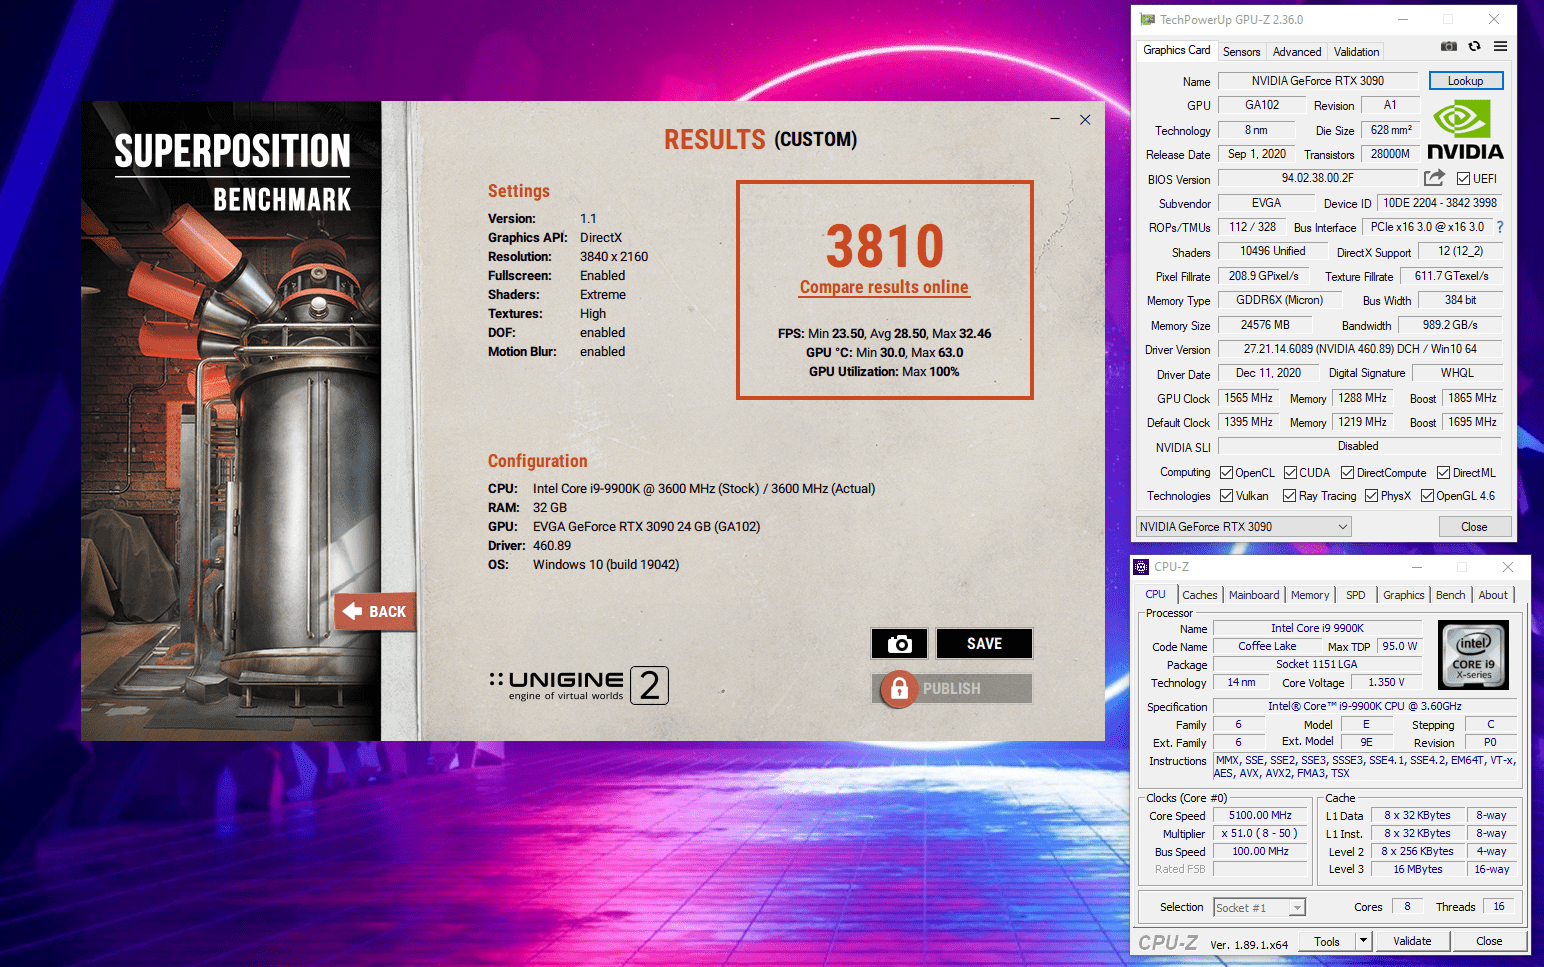
Task: Minimize the Superposition results window
Action: tap(1054, 119)
